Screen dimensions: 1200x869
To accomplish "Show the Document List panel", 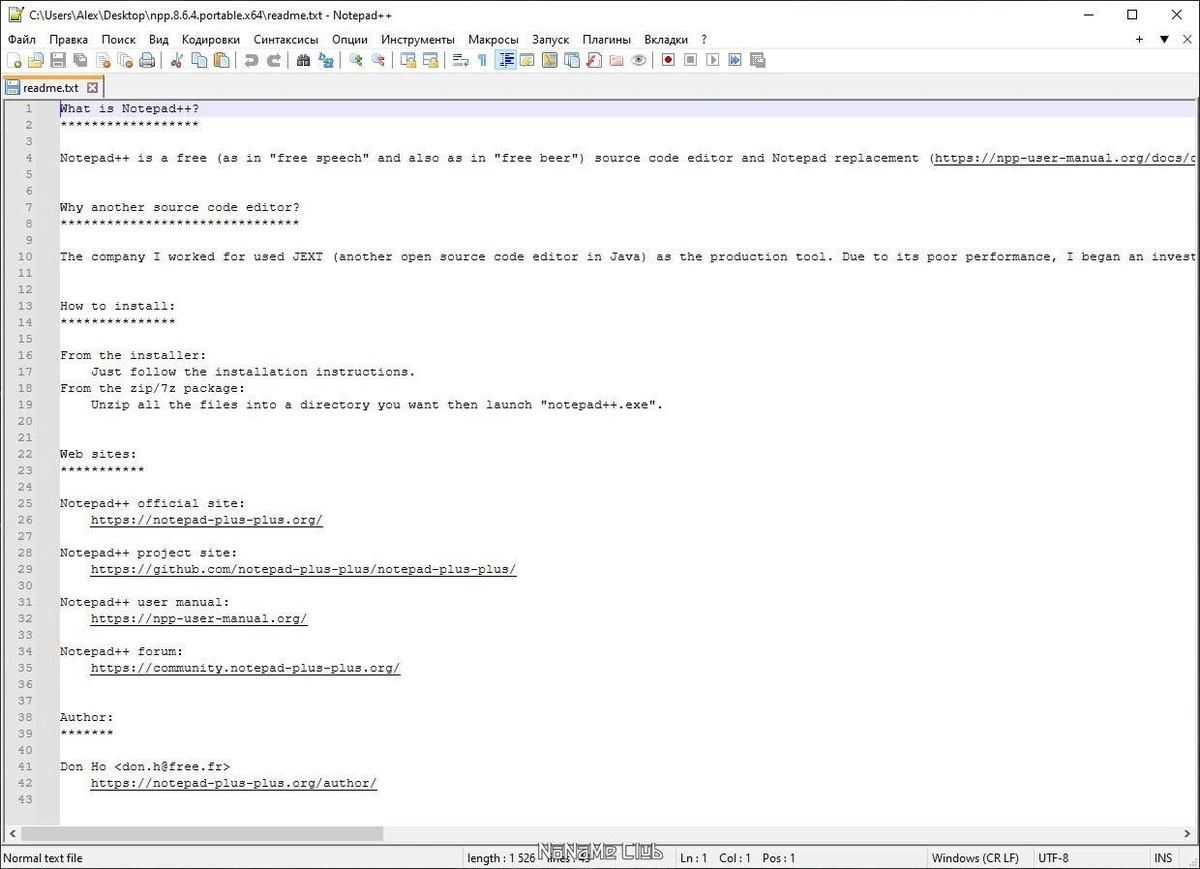I will 571,60.
